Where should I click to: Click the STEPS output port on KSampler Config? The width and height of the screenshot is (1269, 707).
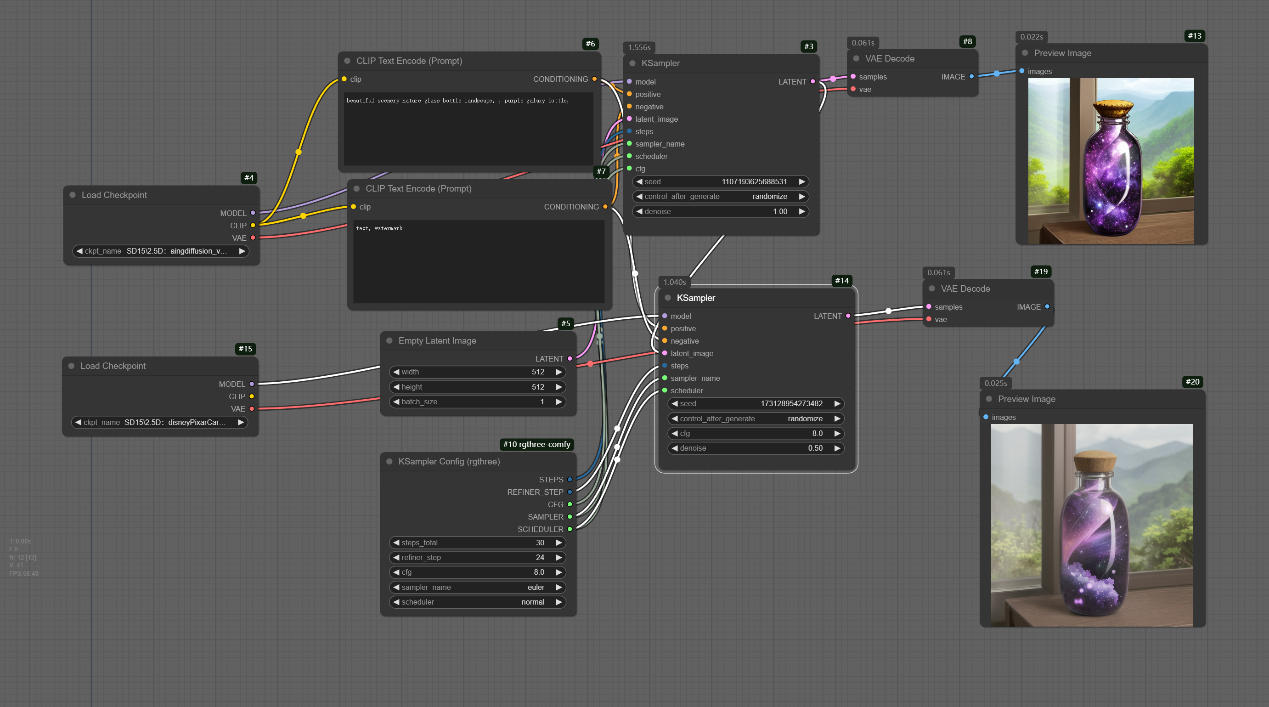[x=570, y=480]
